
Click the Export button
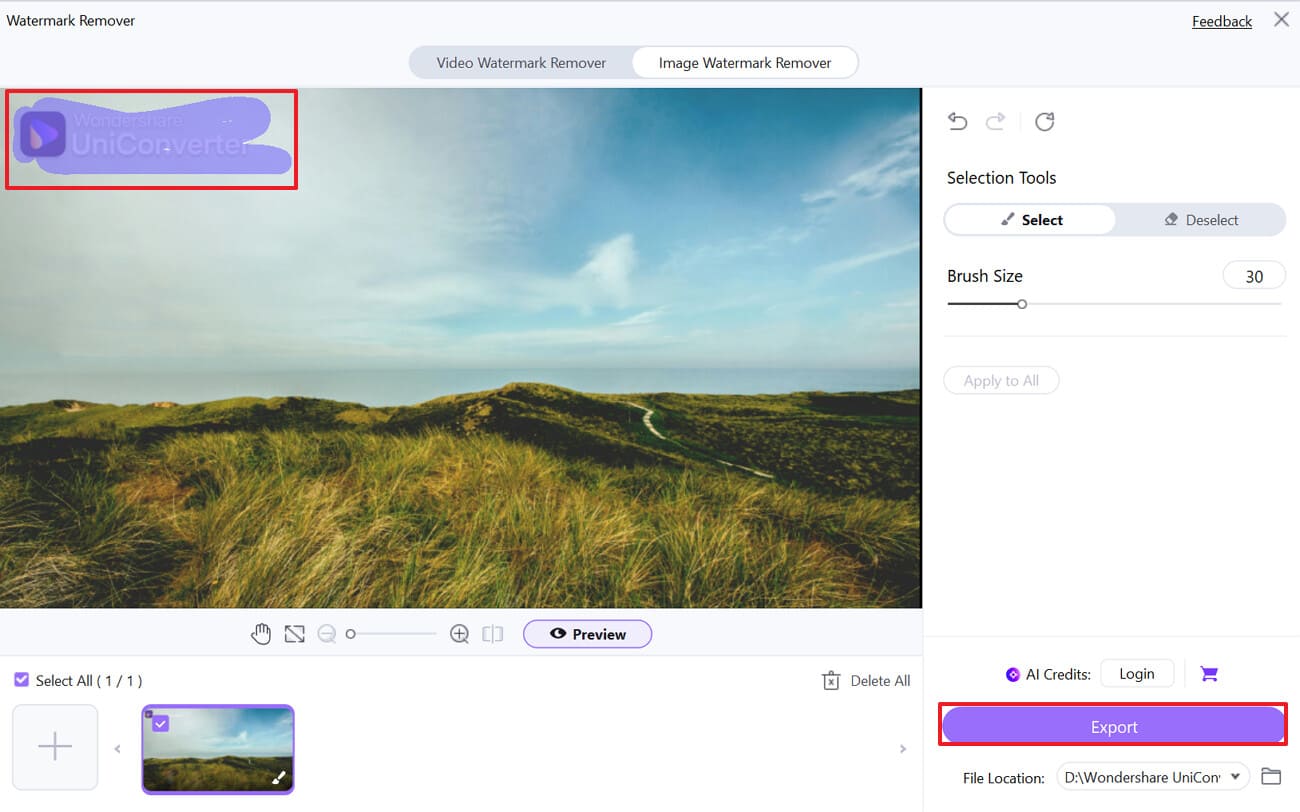(x=1113, y=727)
